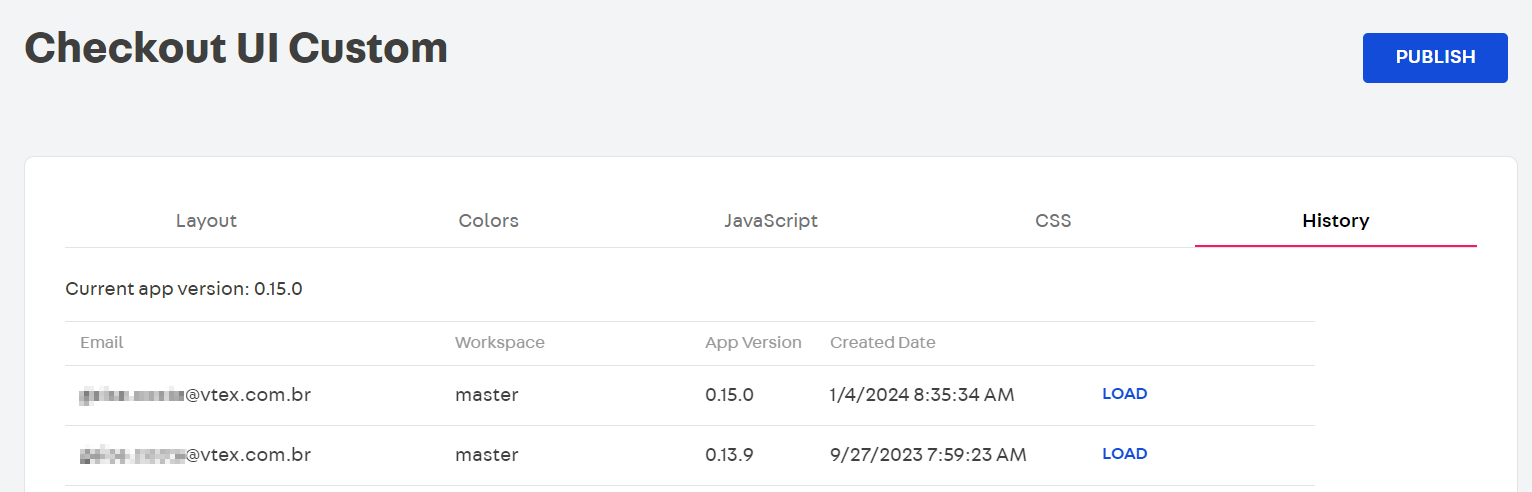Viewport: 1532px width, 492px height.
Task: Click master workspace in the 9/27/2023 row
Action: point(486,455)
